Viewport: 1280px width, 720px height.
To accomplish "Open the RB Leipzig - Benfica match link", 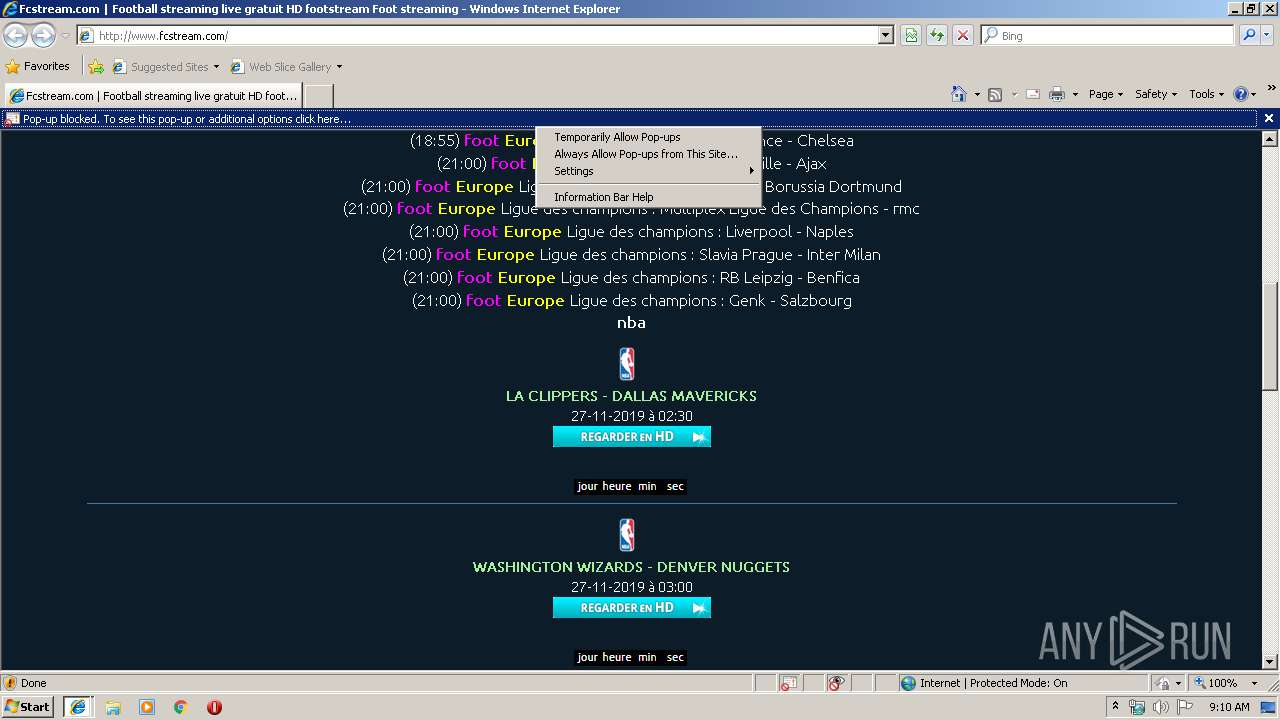I will (x=631, y=278).
